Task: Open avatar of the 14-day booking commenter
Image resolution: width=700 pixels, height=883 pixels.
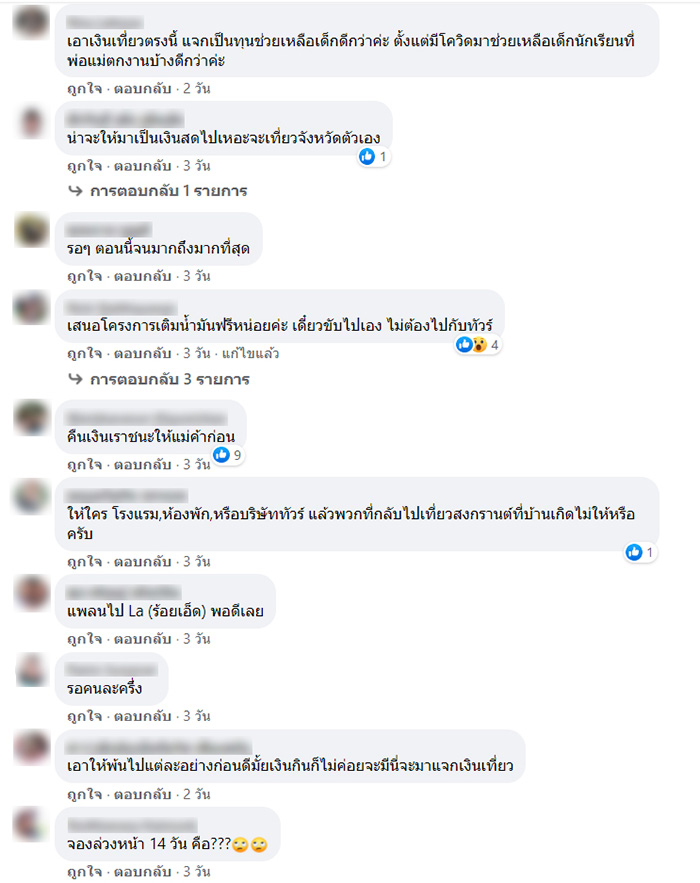Action: pos(32,824)
